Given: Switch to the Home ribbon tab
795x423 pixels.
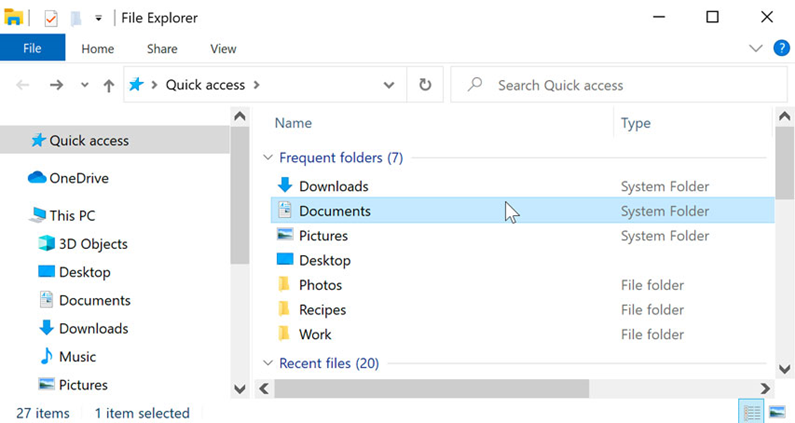Looking at the screenshot, I should [97, 49].
